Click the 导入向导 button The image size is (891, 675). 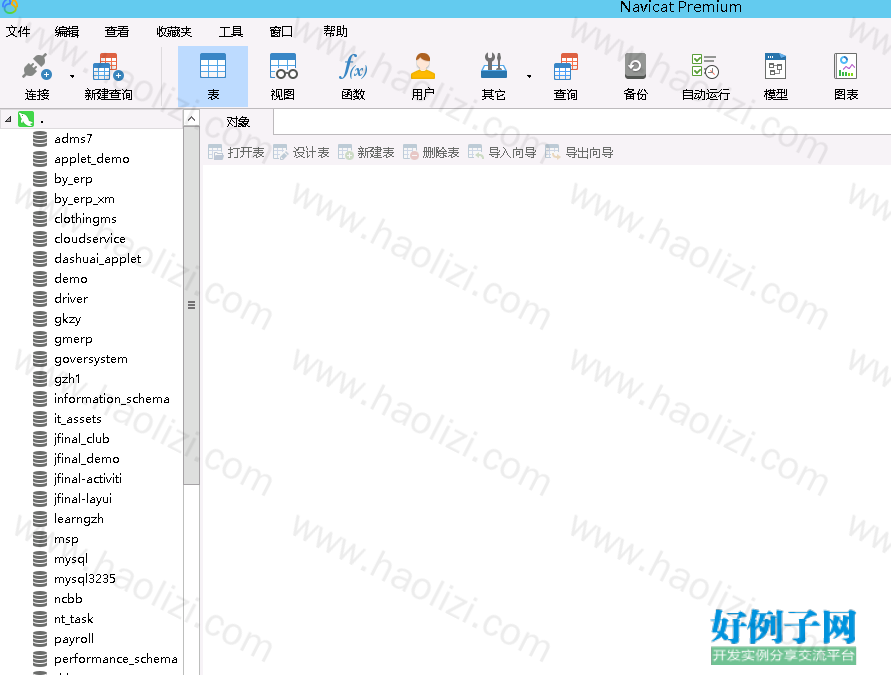(x=502, y=152)
